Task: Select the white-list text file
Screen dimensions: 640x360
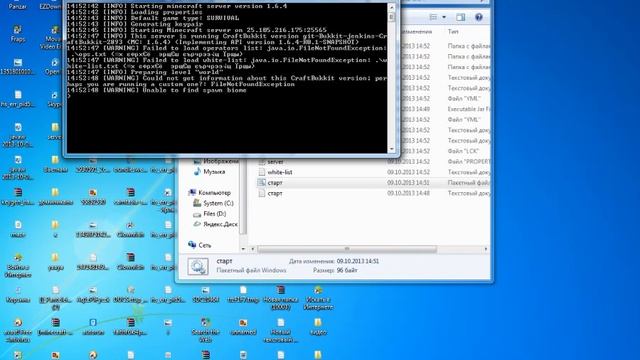Action: click(280, 172)
